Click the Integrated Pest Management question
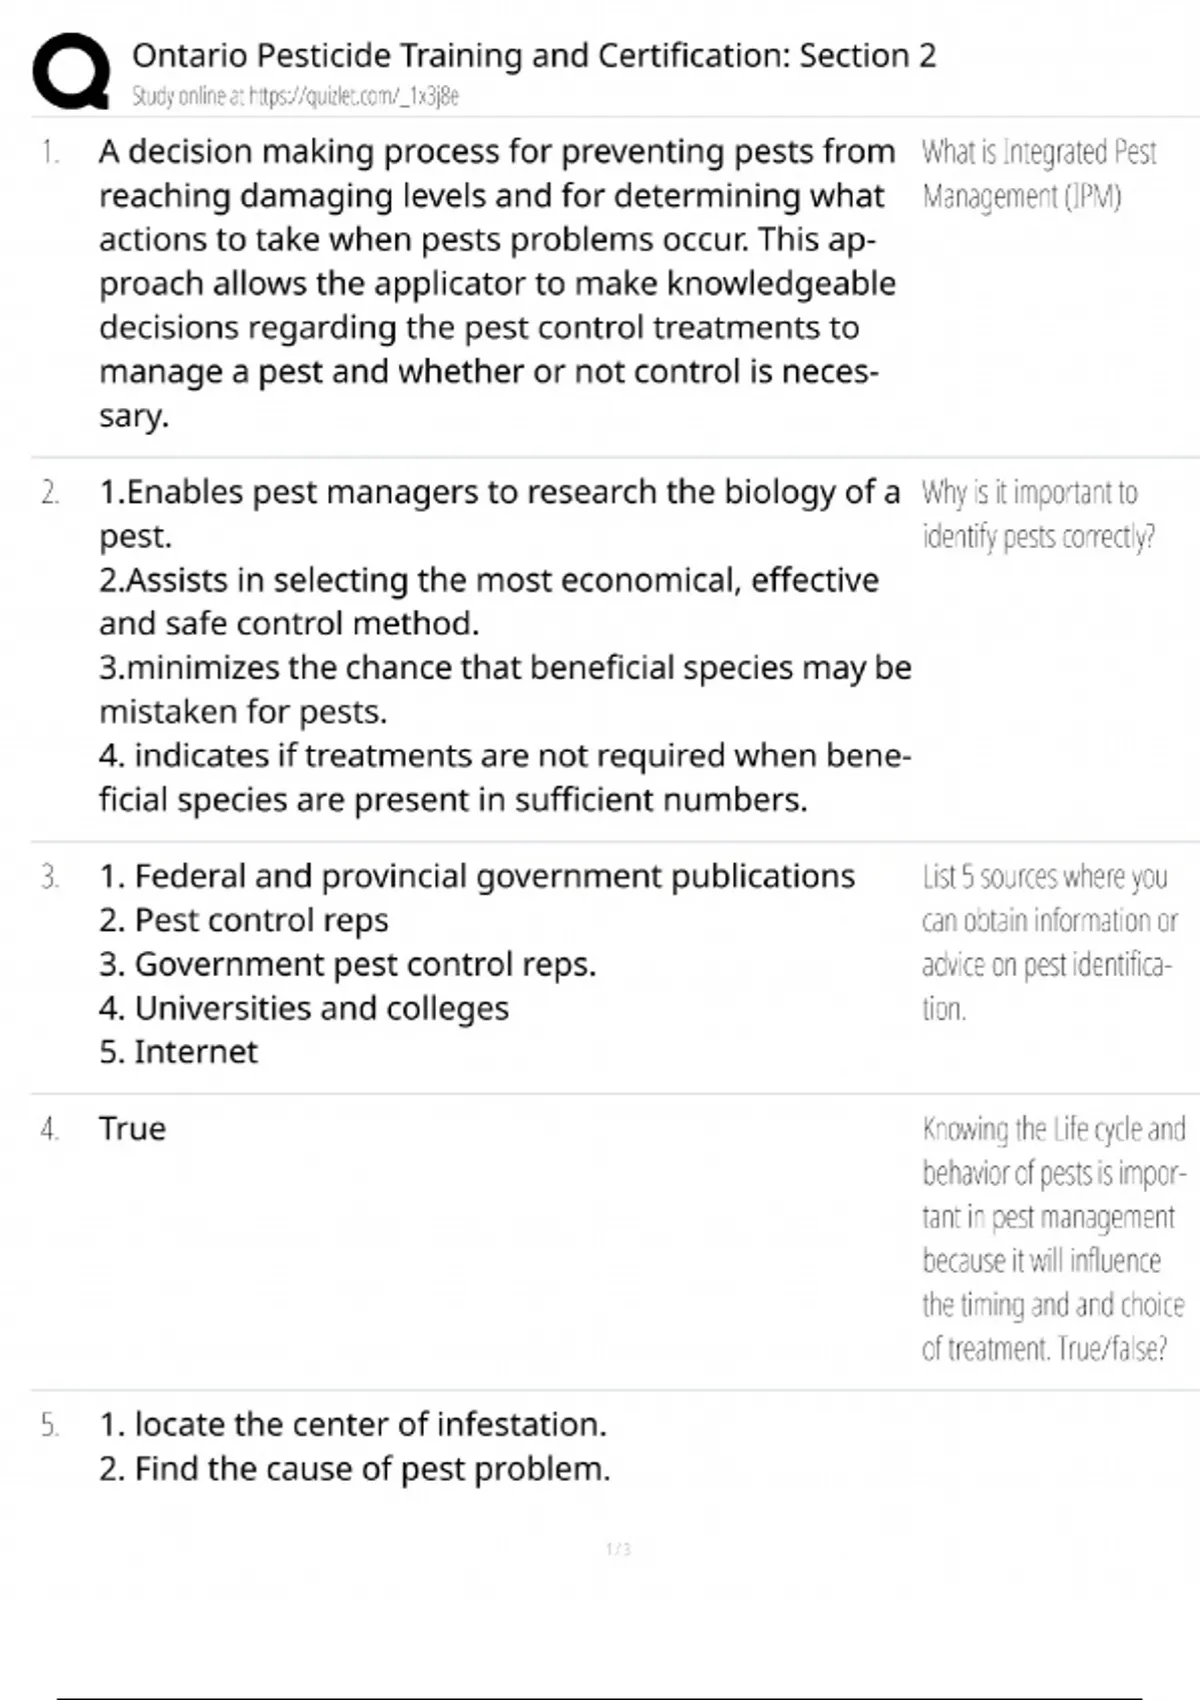This screenshot has height=1700, width=1200. point(1038,174)
